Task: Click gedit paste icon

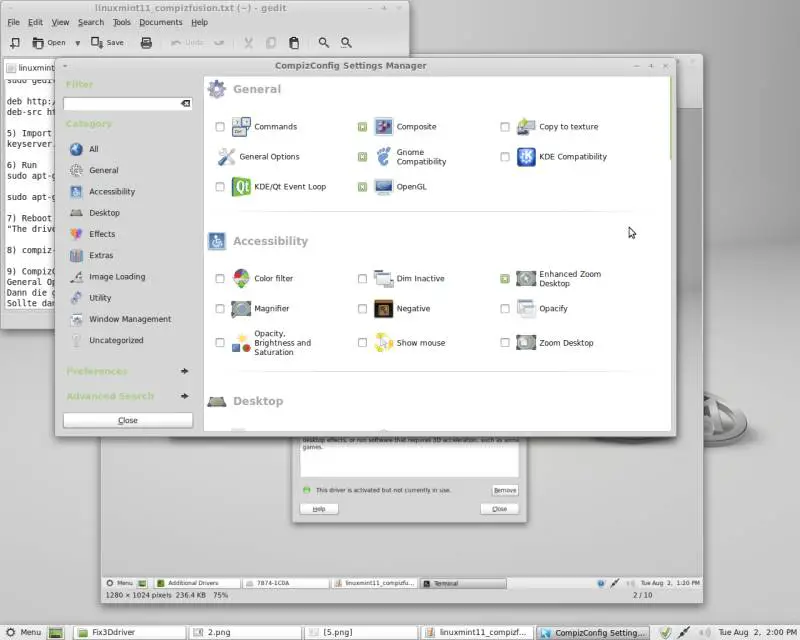Action: click(294, 43)
